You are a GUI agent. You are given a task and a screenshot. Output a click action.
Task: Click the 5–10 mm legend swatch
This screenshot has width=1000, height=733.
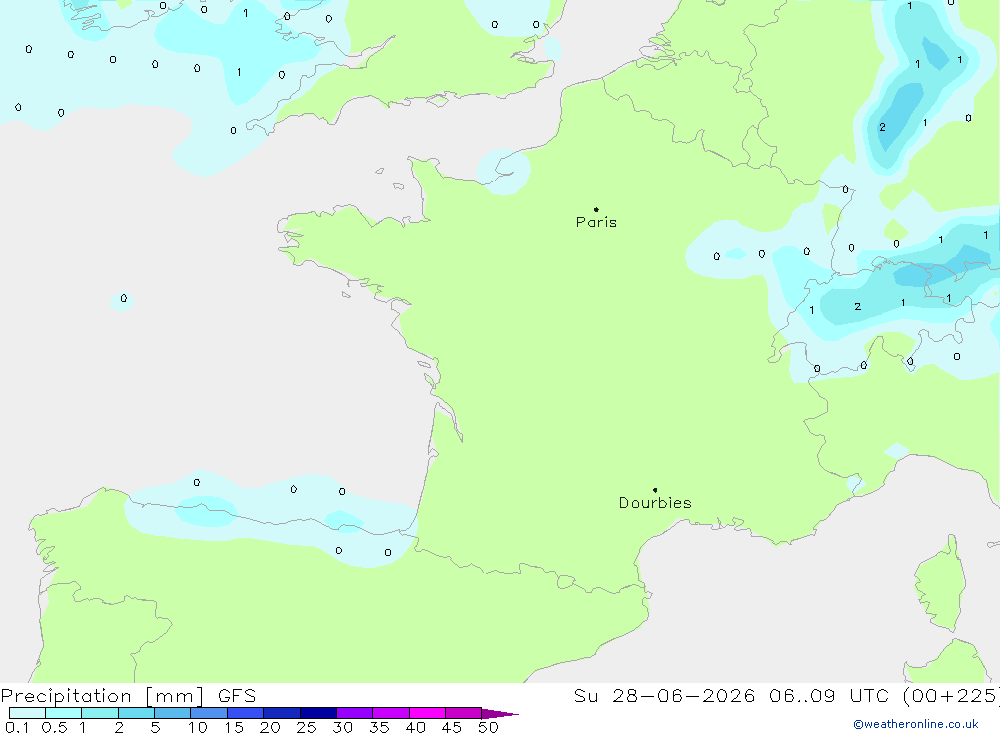[x=173, y=713]
